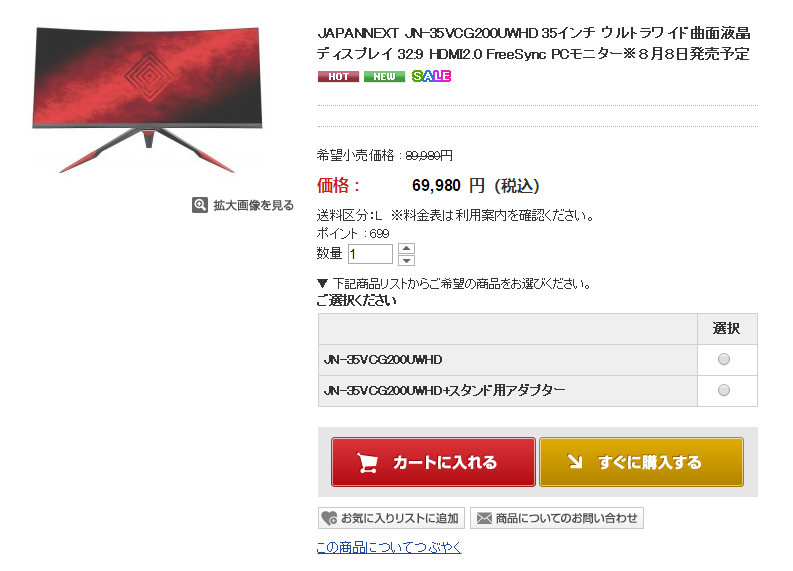This screenshot has height=571, width=793.
Task: View enlarged image via 拡大画像を見る text
Action: coord(253,205)
